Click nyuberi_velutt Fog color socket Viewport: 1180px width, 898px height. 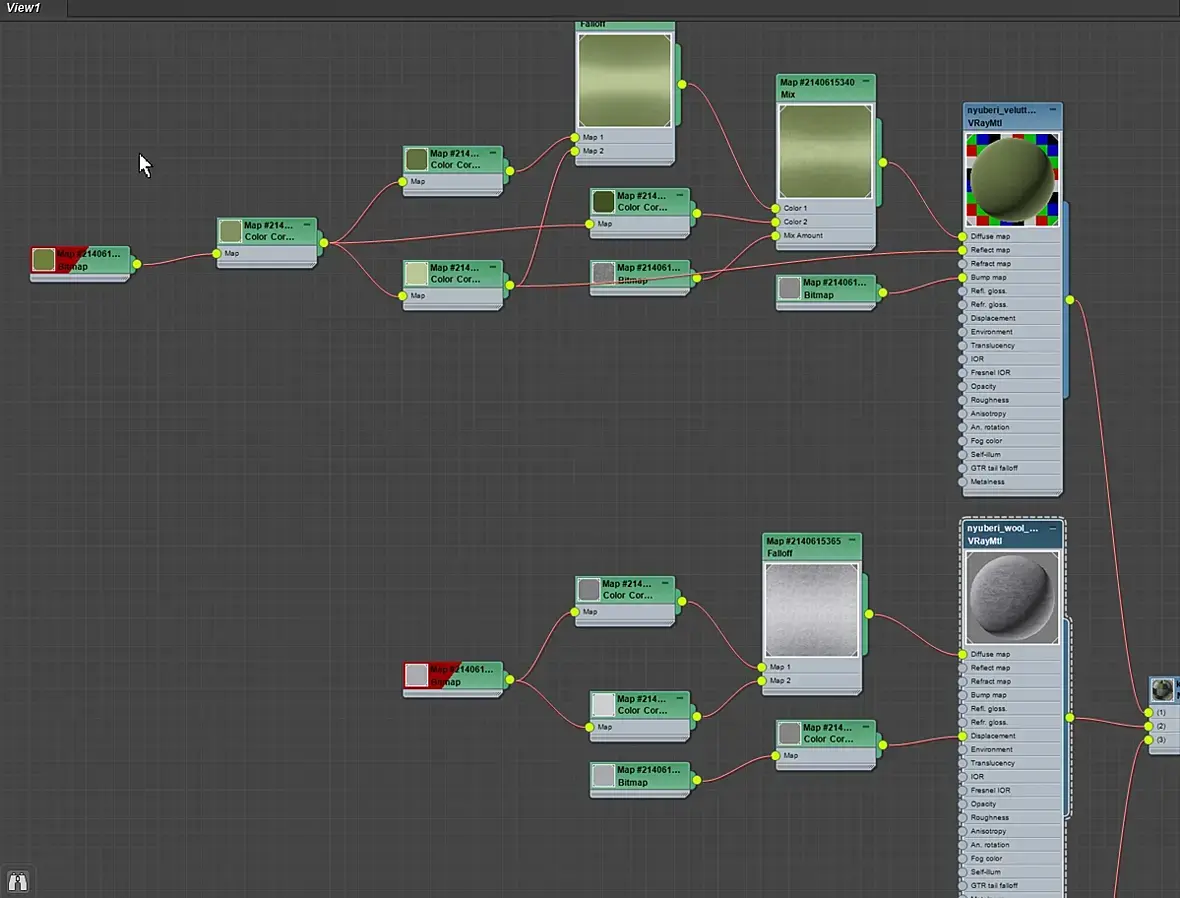pyautogui.click(x=963, y=440)
